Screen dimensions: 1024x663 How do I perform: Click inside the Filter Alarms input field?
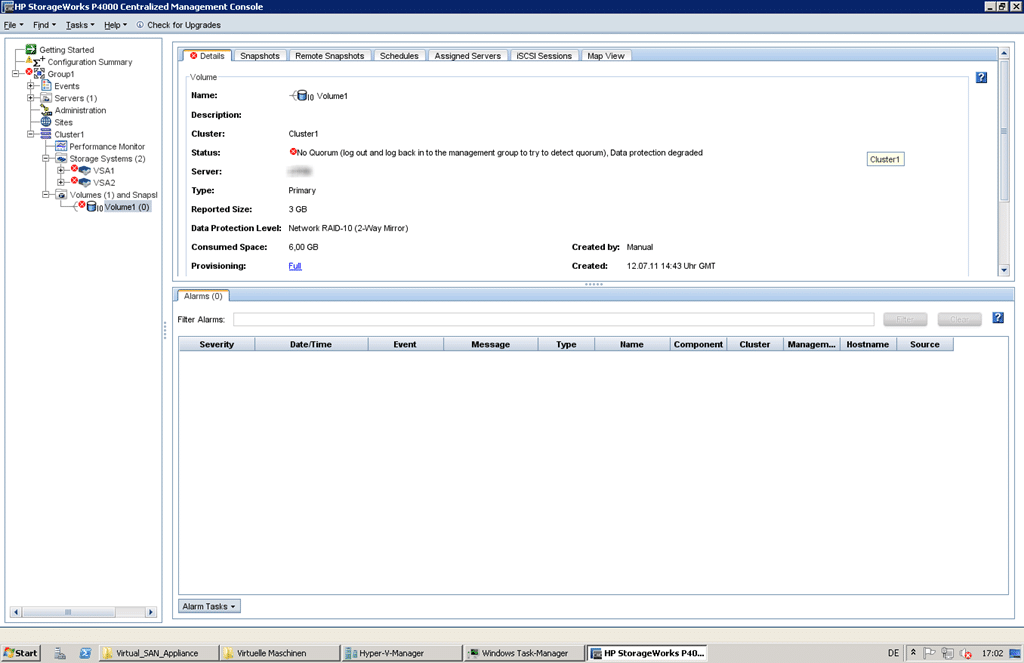[553, 319]
